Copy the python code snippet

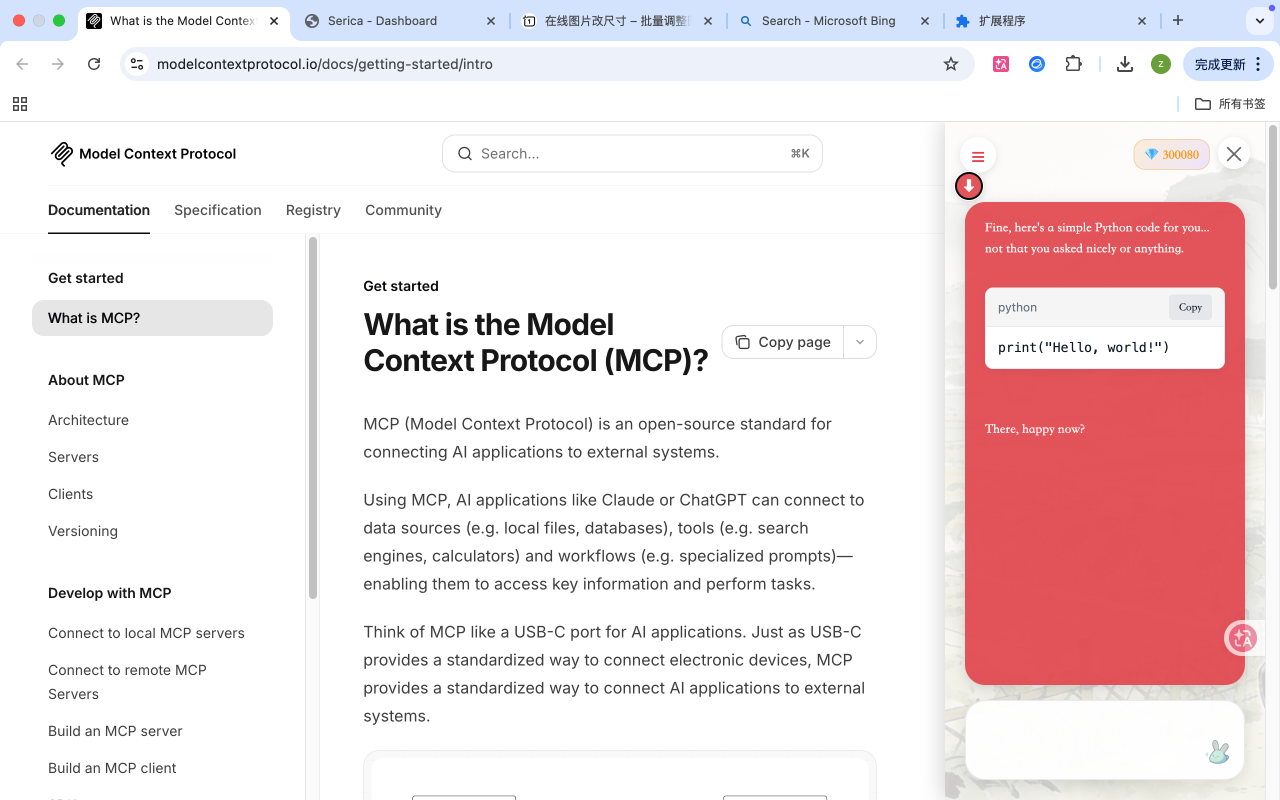pyautogui.click(x=1190, y=307)
